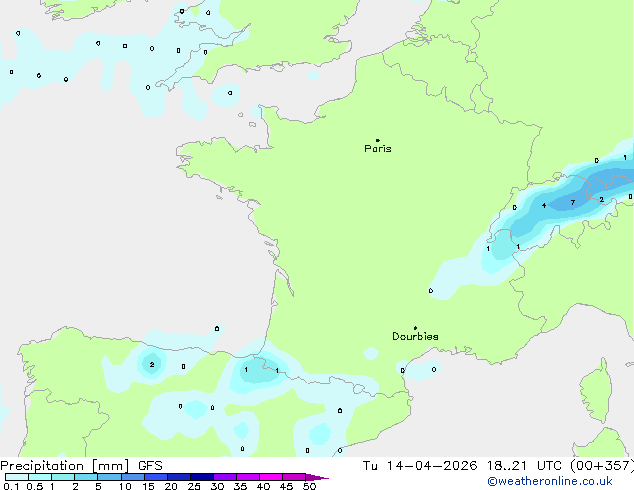The image size is (634, 490).
Task: Choose the 20–25 mm dark blue swatch
Action: pyautogui.click(x=178, y=477)
